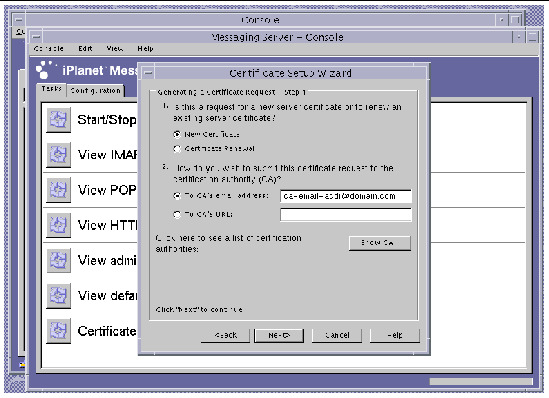
Task: Open the Console menu
Action: [x=49, y=49]
